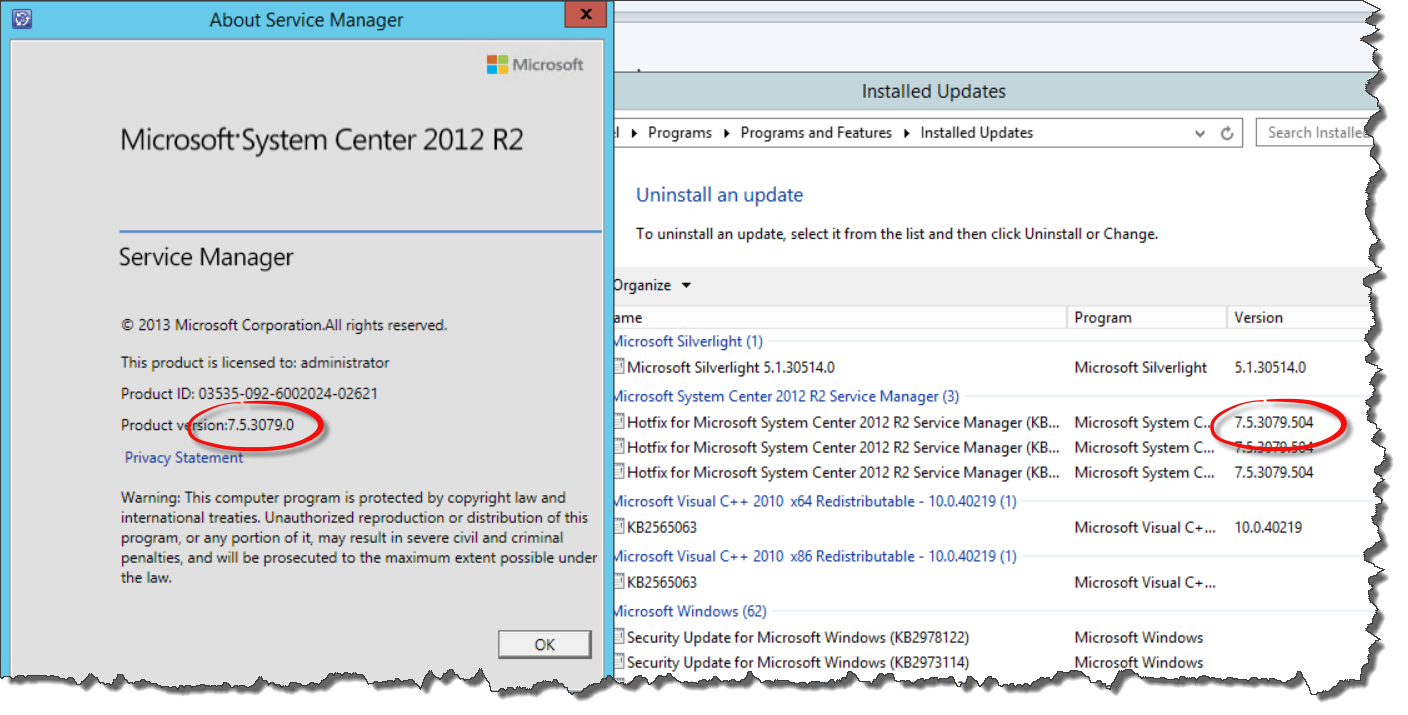Sort by the Program column header
The height and width of the screenshot is (715, 1408).
(1146, 317)
